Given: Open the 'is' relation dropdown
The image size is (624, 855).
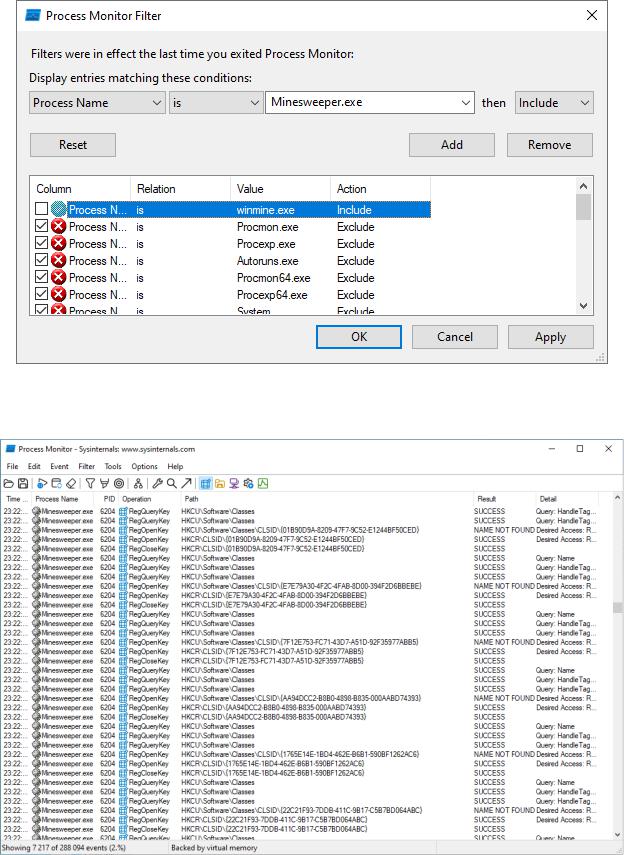Looking at the screenshot, I should click(x=217, y=103).
